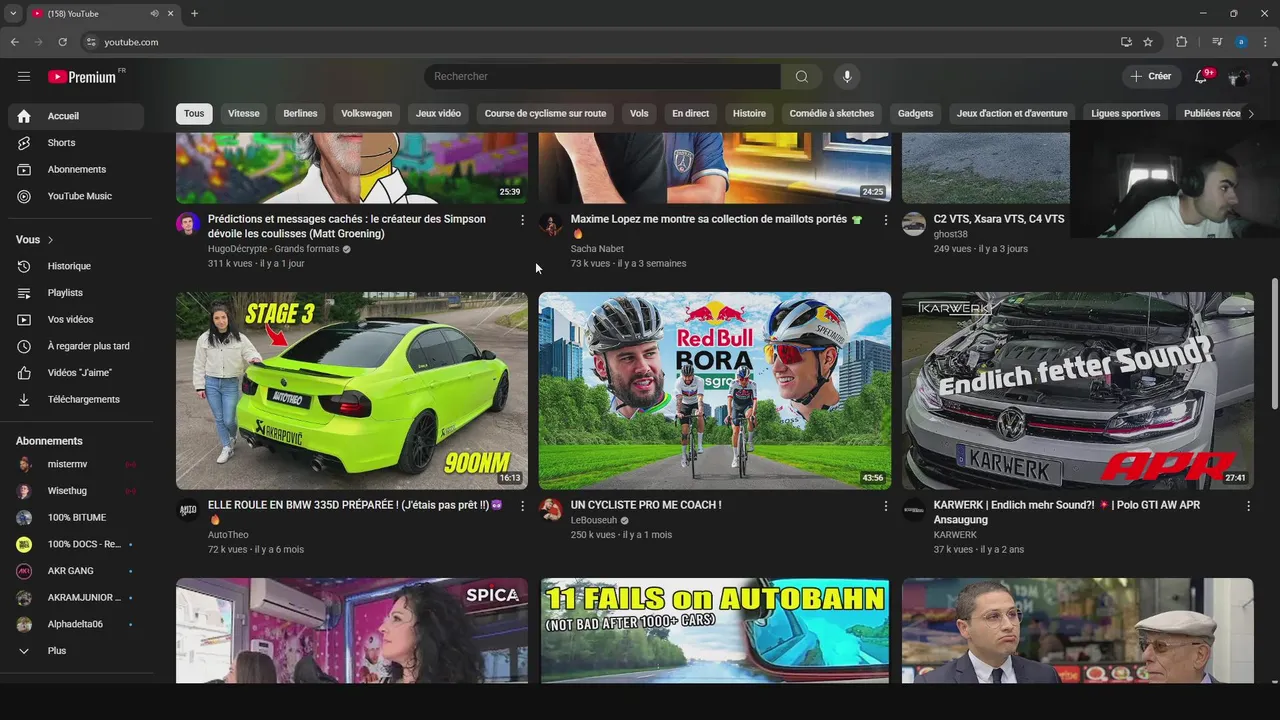Open YouTube Music in the sidebar
Screen dimensions: 1280x720
76,197
